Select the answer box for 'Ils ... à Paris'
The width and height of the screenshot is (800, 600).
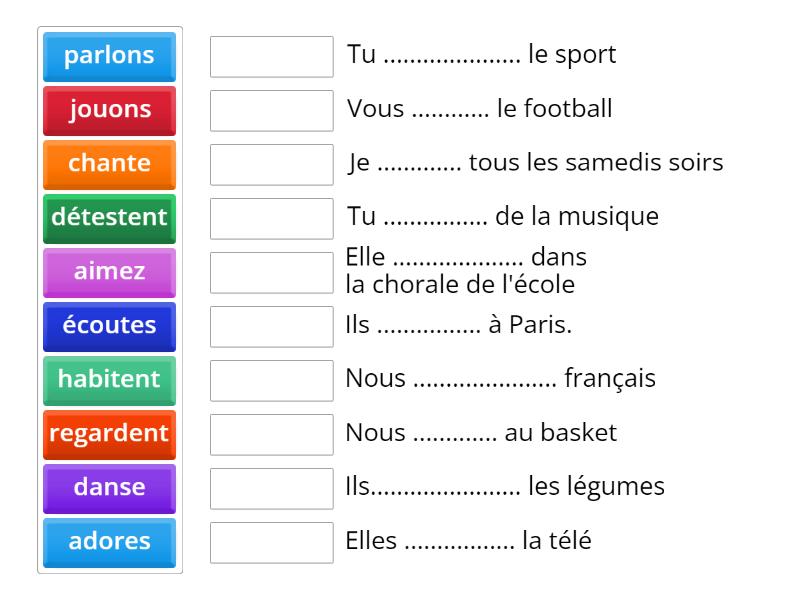click(271, 327)
